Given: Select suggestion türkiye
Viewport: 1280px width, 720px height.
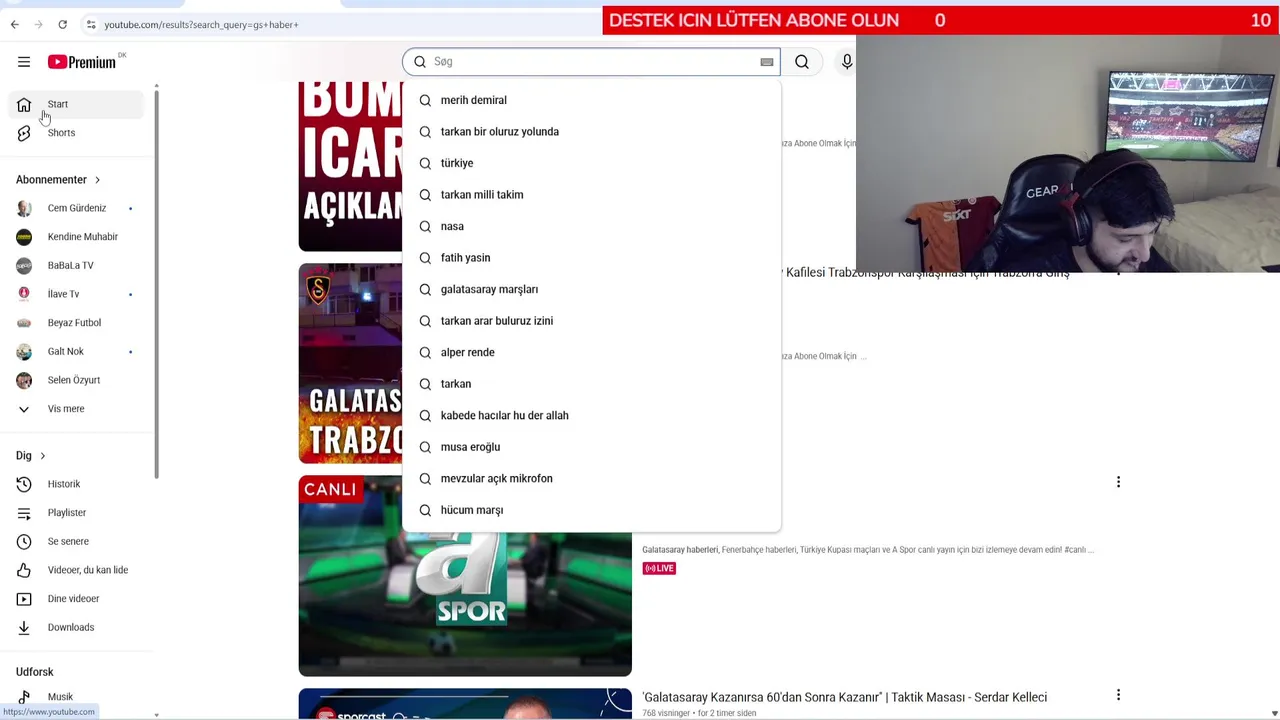Looking at the screenshot, I should point(591,163).
